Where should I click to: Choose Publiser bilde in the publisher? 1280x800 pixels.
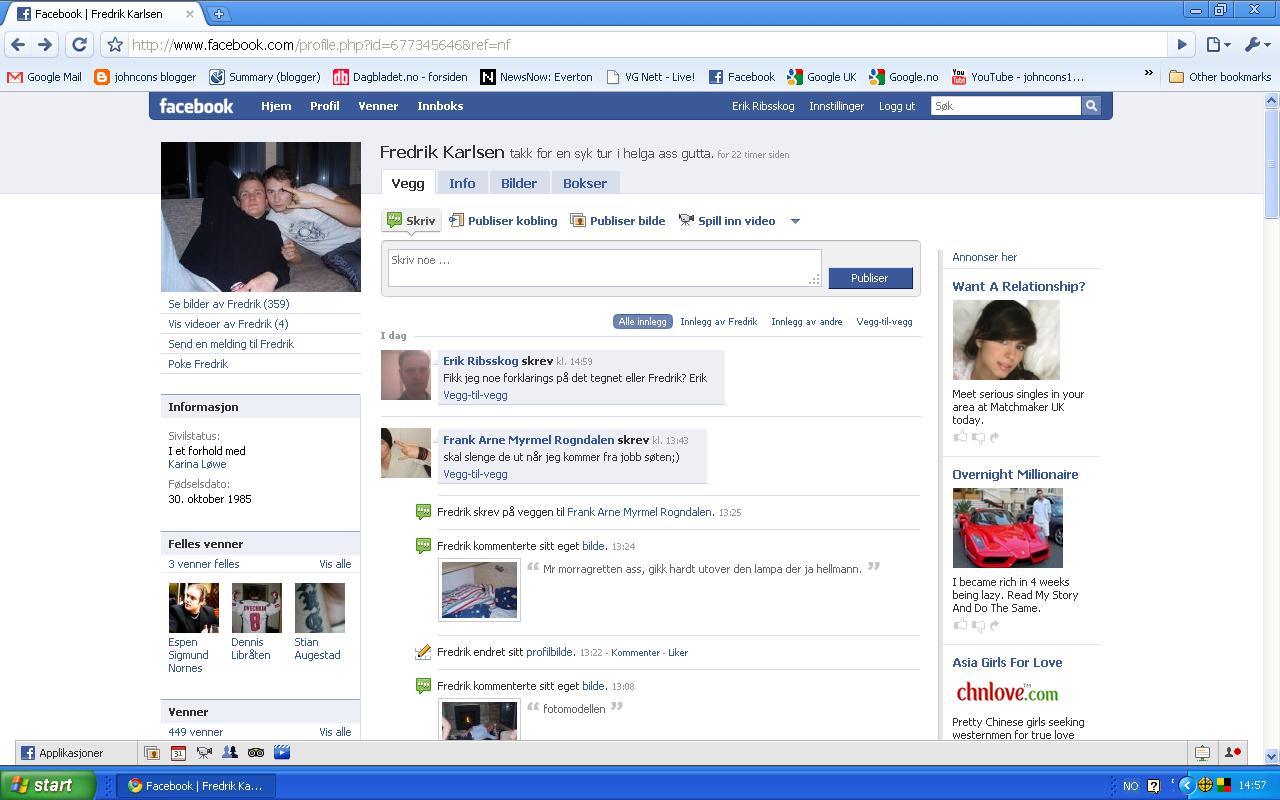tap(617, 221)
